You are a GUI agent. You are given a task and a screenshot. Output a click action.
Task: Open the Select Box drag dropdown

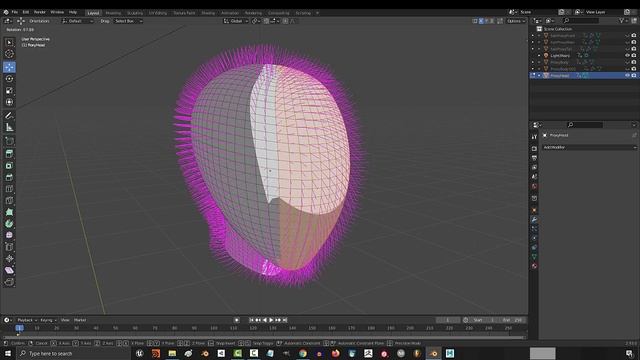tap(128, 21)
